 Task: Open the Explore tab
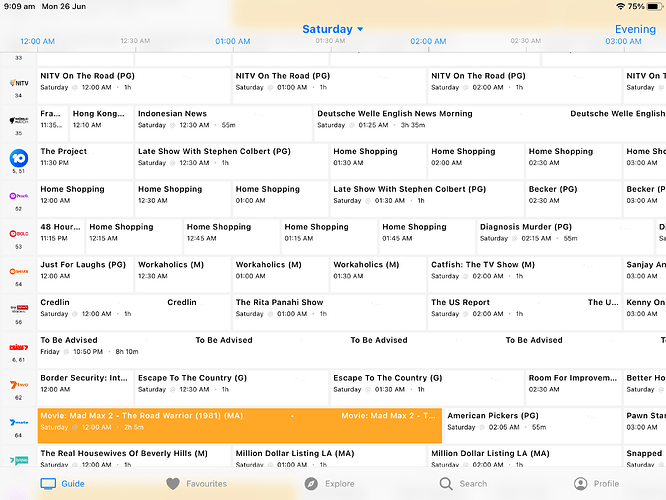point(330,483)
